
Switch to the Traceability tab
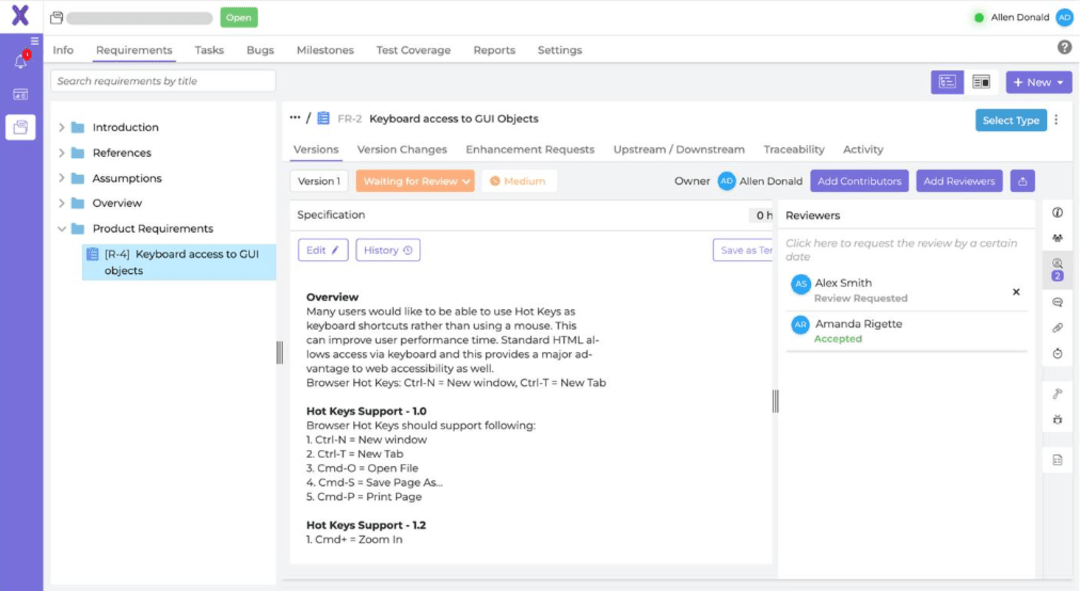click(x=794, y=149)
